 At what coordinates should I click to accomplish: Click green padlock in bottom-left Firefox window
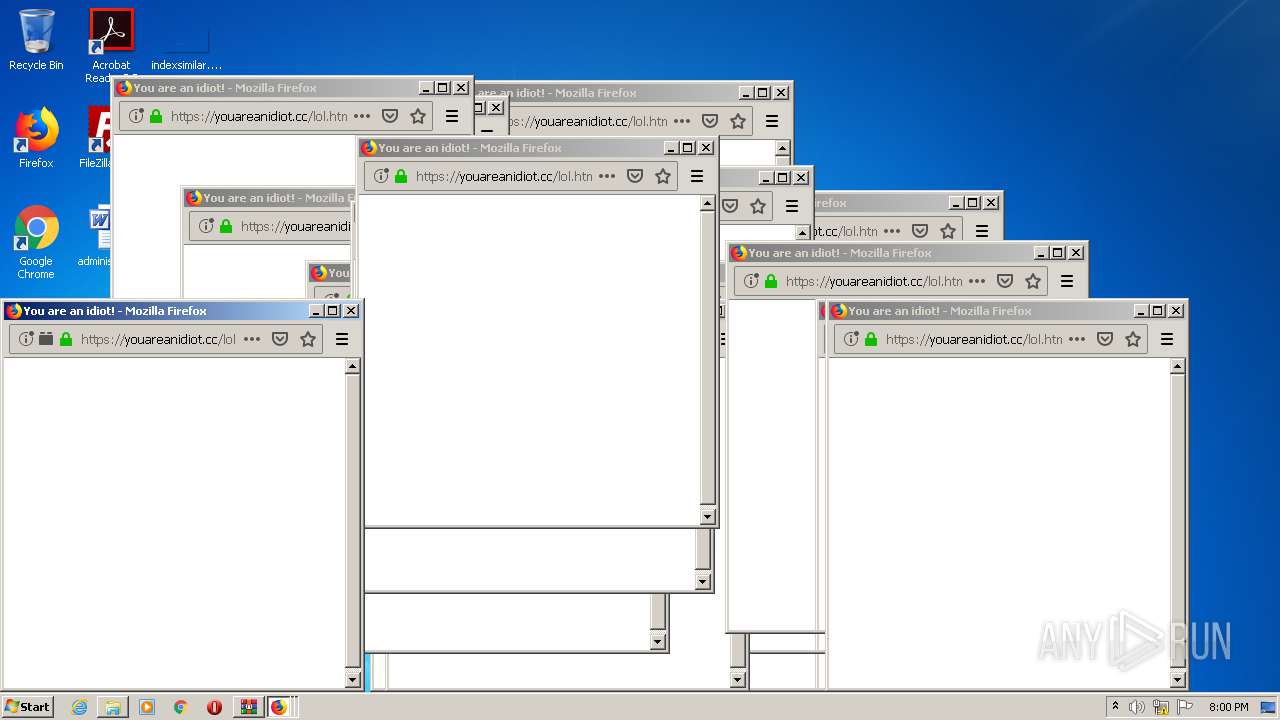(x=66, y=339)
